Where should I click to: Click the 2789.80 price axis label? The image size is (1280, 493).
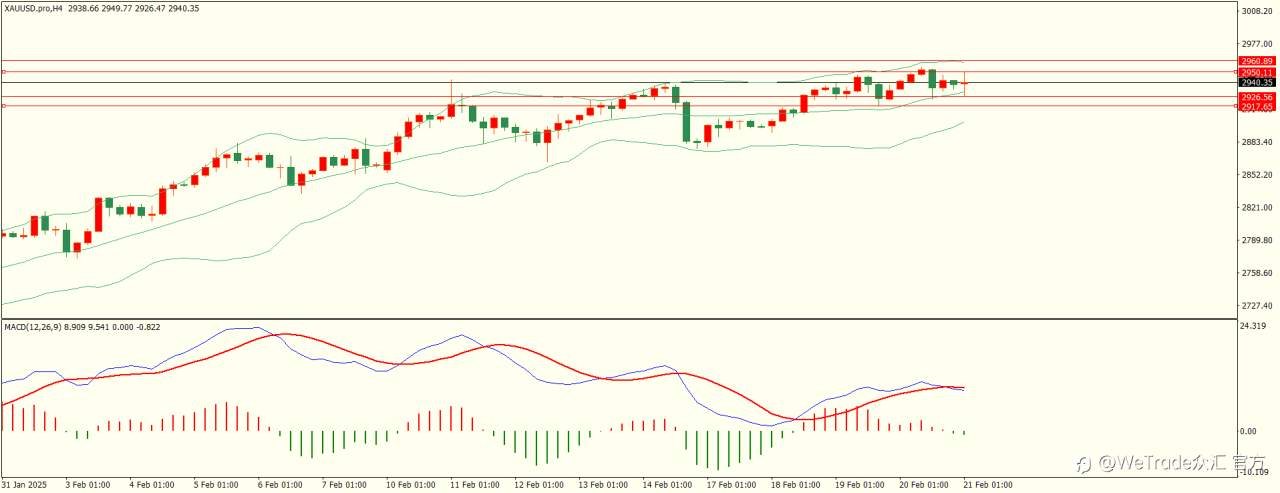[x=1257, y=240]
